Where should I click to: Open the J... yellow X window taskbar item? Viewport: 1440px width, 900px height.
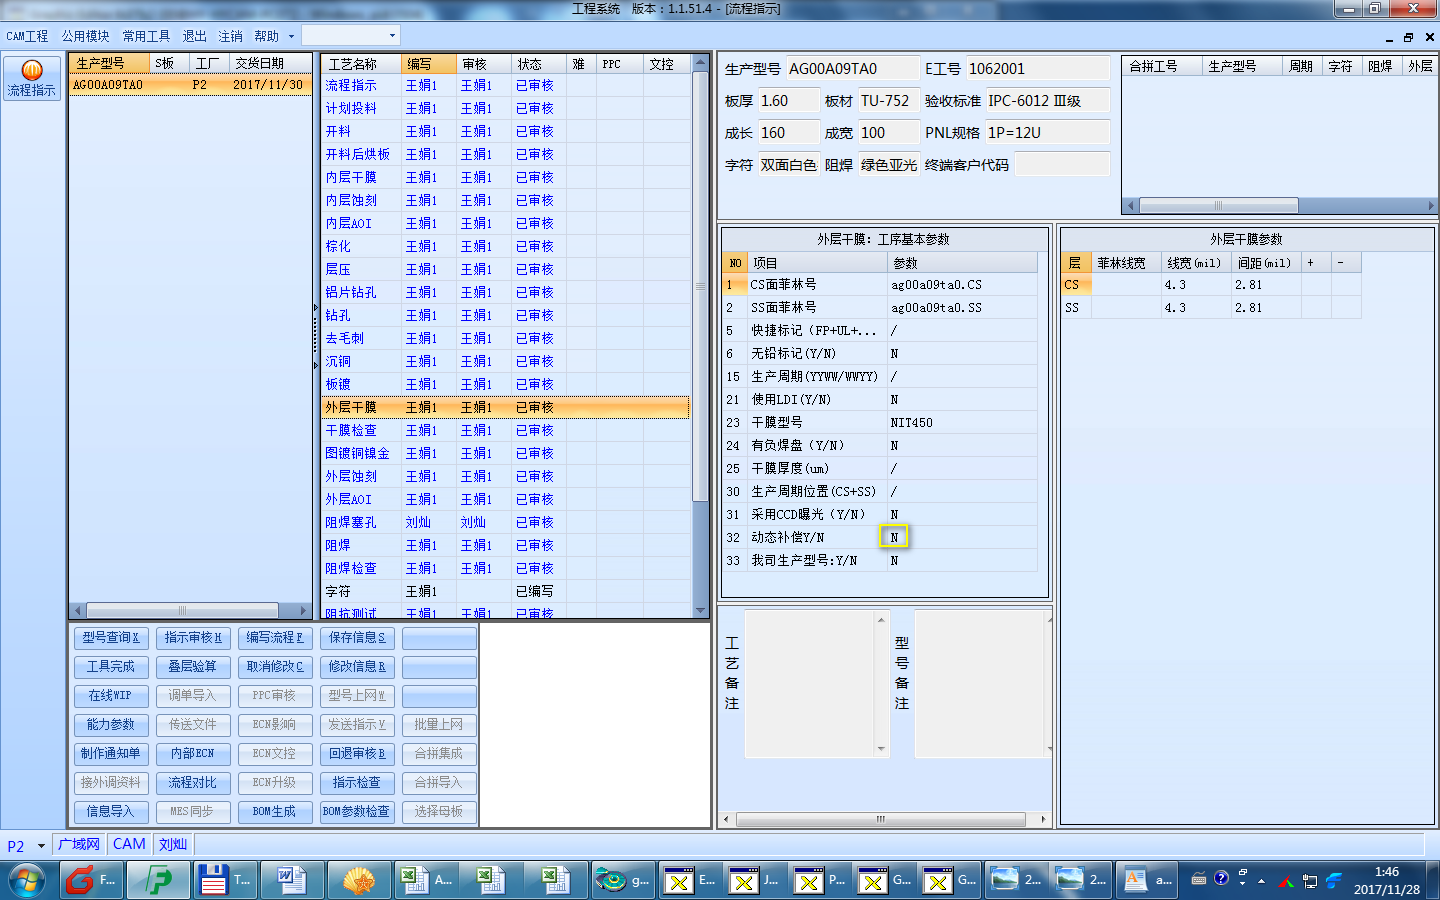tap(755, 880)
